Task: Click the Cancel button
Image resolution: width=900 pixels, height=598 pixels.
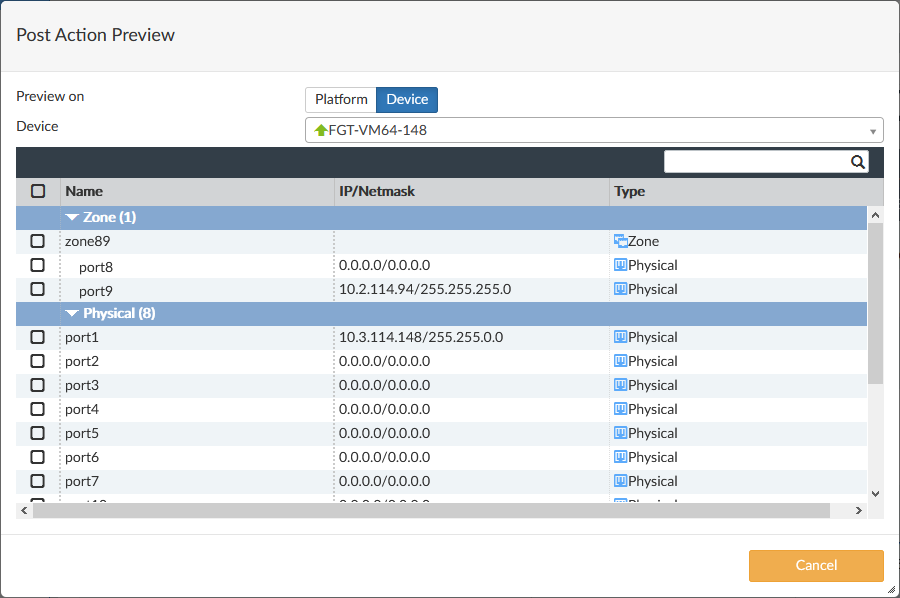Action: click(816, 565)
